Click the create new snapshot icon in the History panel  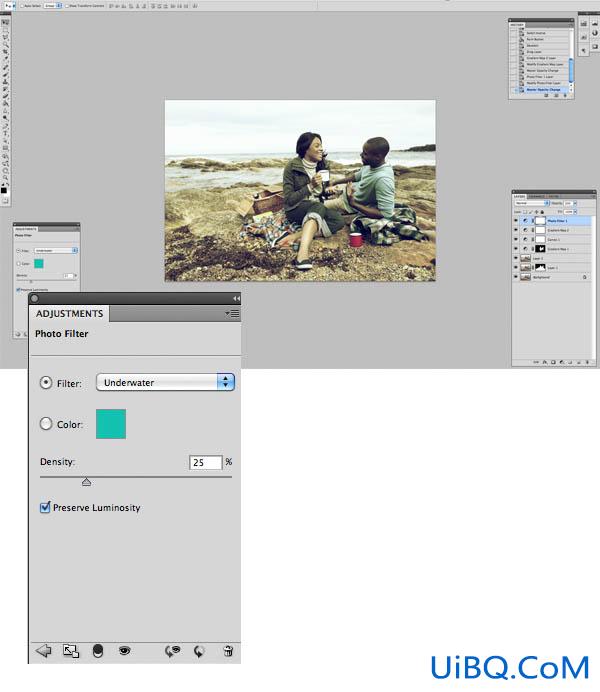click(x=556, y=95)
